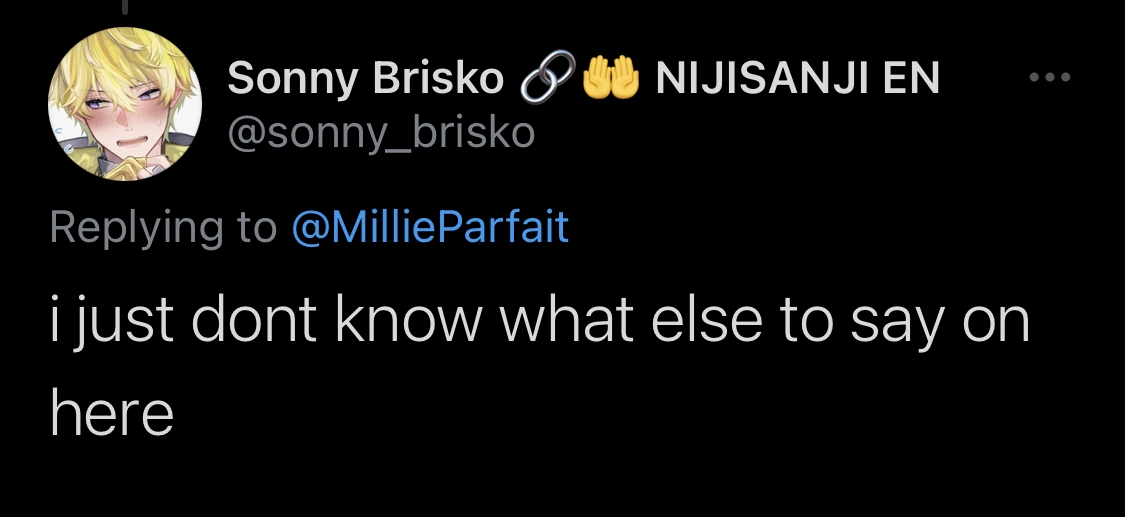Open the Sonny Brisko display name link
The height and width of the screenshot is (517, 1125).
pyautogui.click(x=365, y=78)
